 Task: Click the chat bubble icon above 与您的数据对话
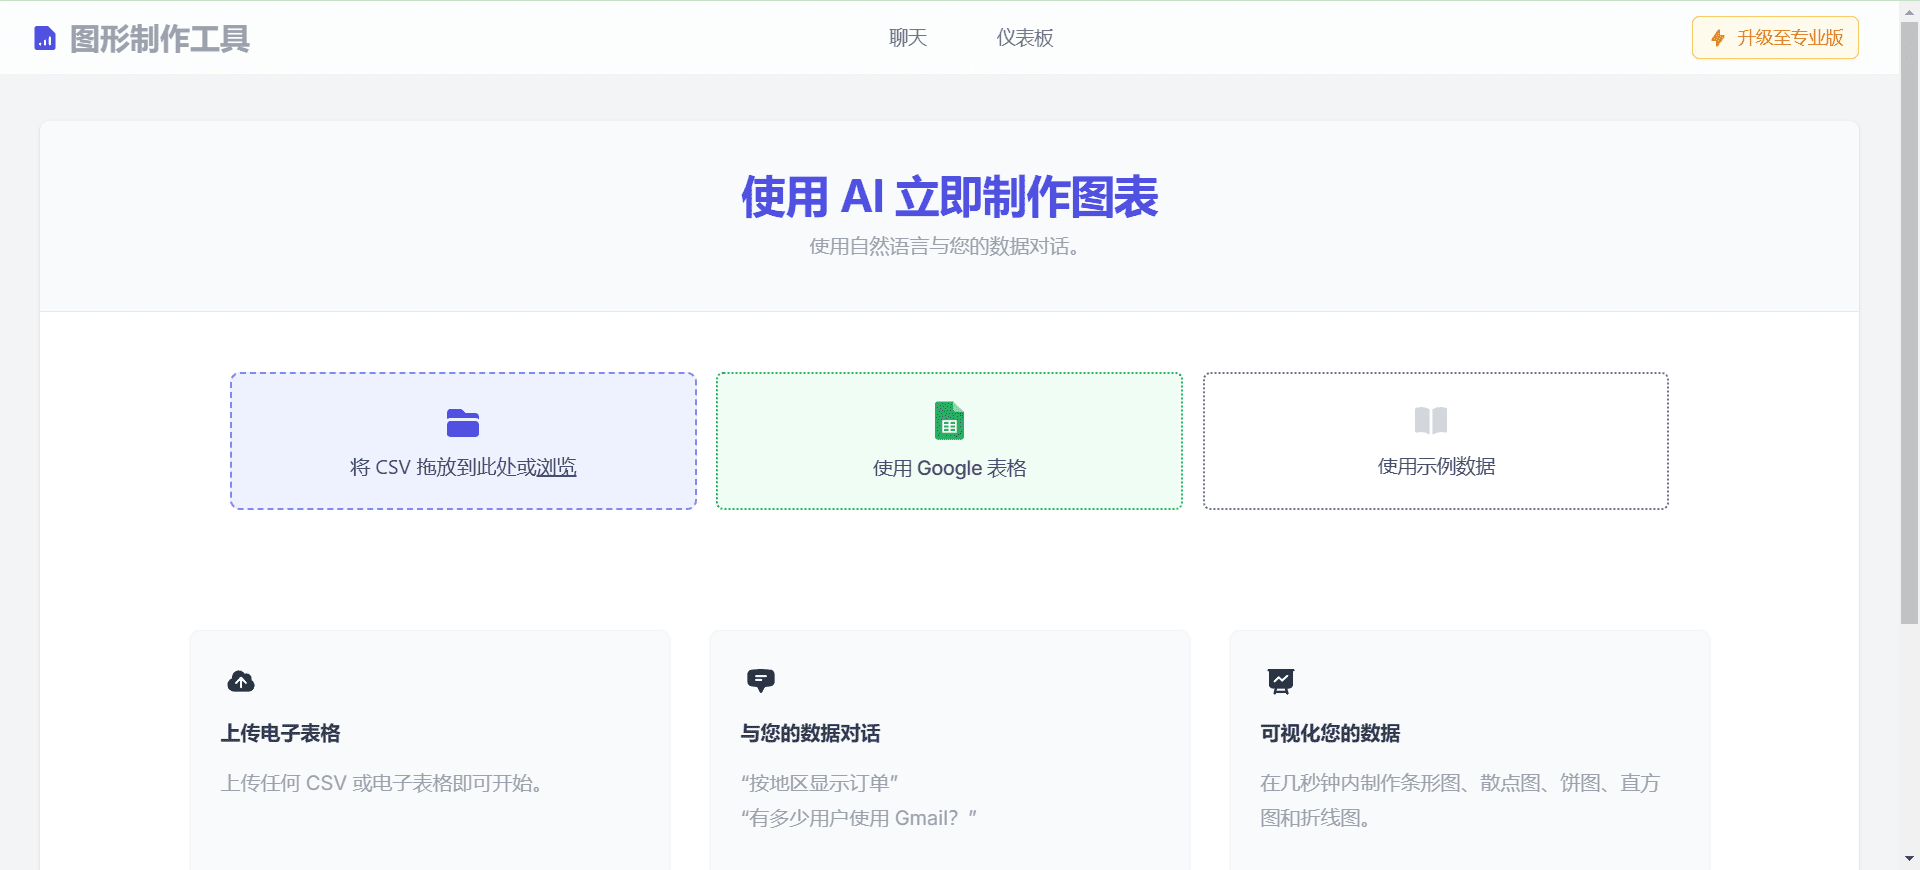761,681
